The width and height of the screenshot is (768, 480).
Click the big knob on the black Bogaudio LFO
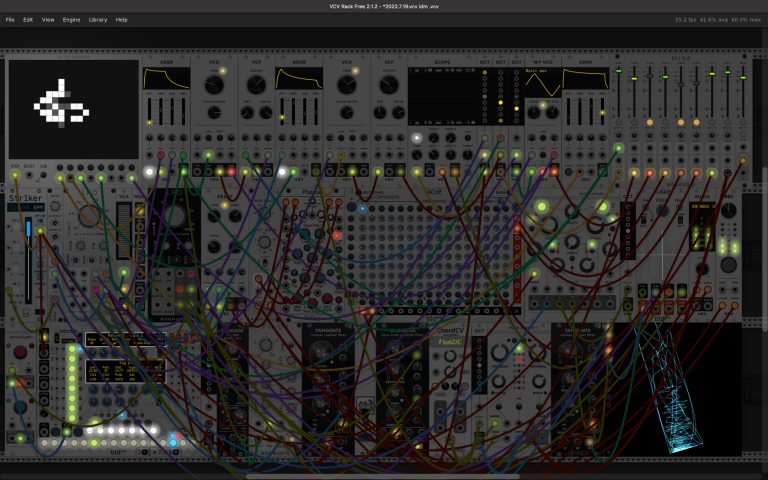pos(175,216)
